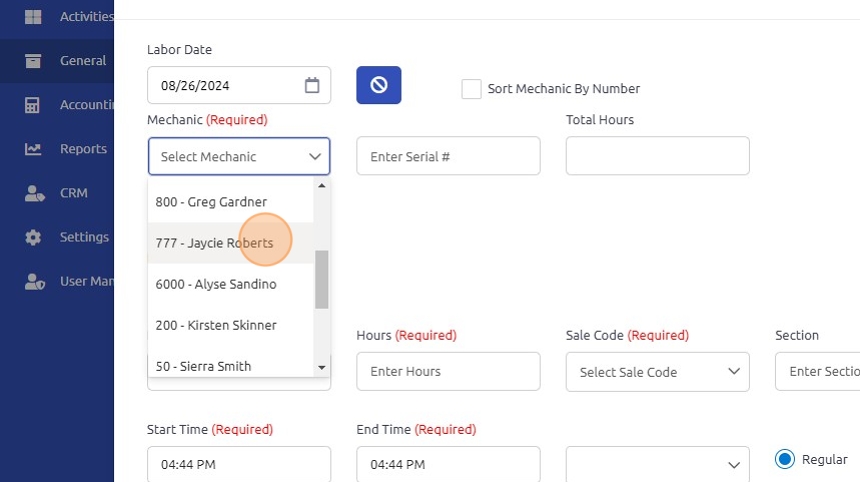Collapse the Select Mechanic dropdown

315,157
